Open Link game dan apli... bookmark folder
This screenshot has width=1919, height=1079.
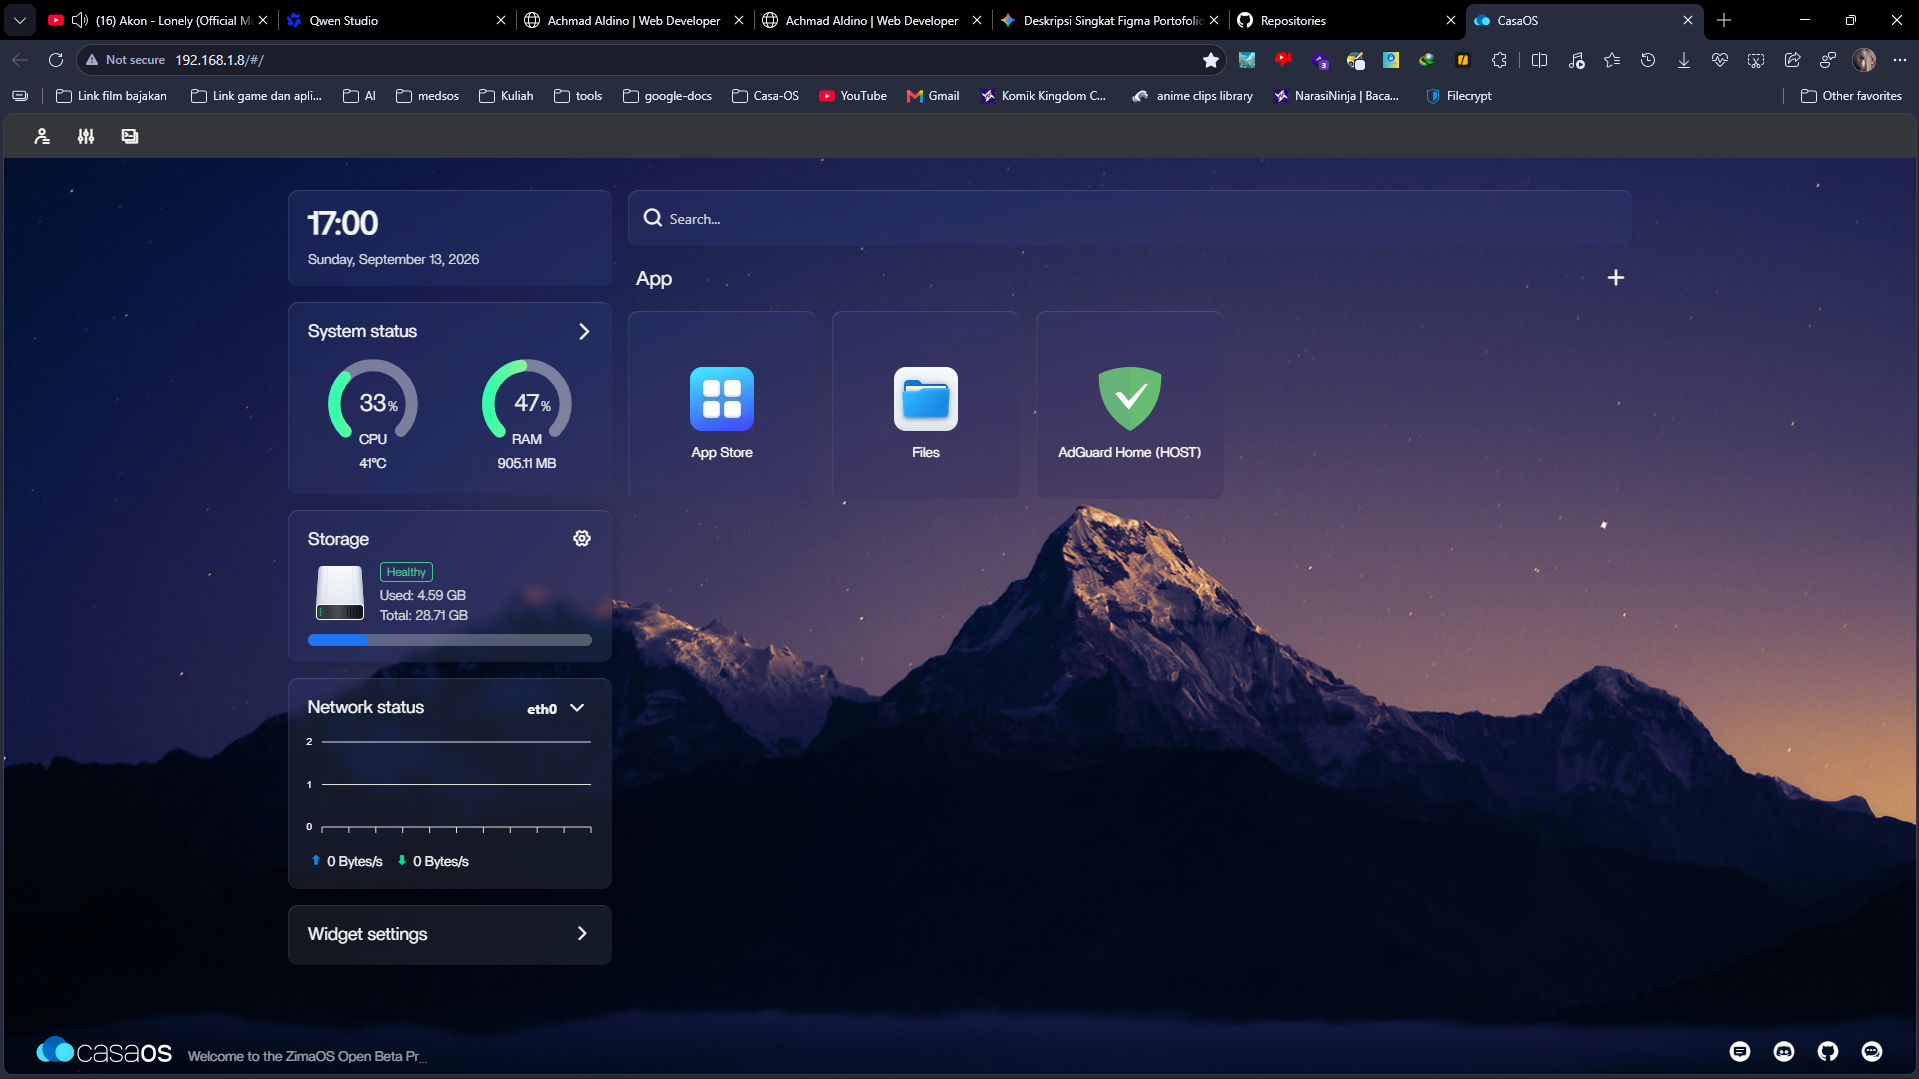[257, 96]
